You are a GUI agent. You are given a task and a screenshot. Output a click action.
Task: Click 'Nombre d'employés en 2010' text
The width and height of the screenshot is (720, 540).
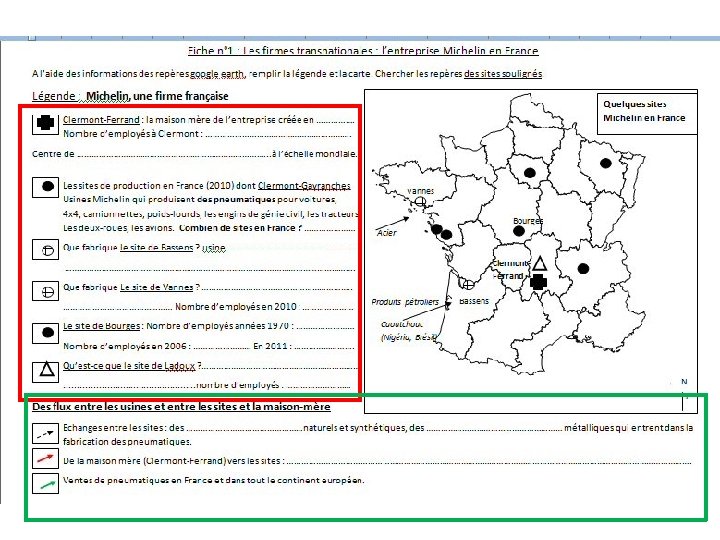tap(236, 307)
